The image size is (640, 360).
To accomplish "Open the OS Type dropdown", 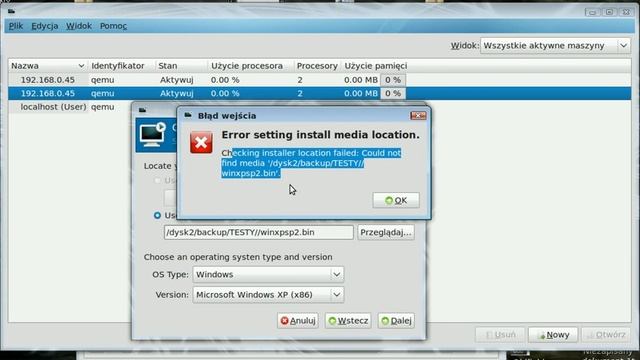I will 268,274.
